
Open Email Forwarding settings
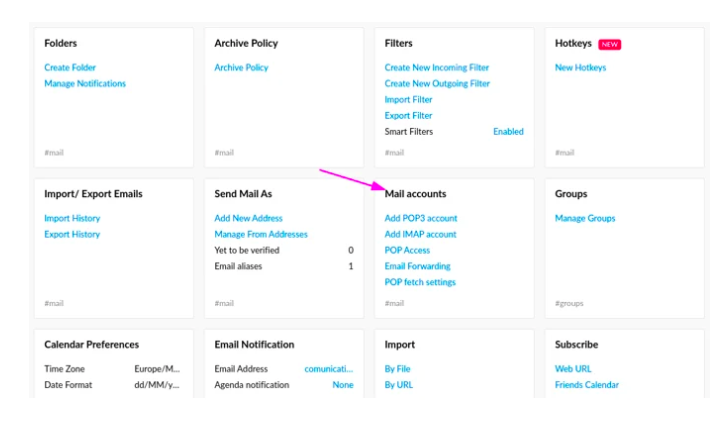418,266
